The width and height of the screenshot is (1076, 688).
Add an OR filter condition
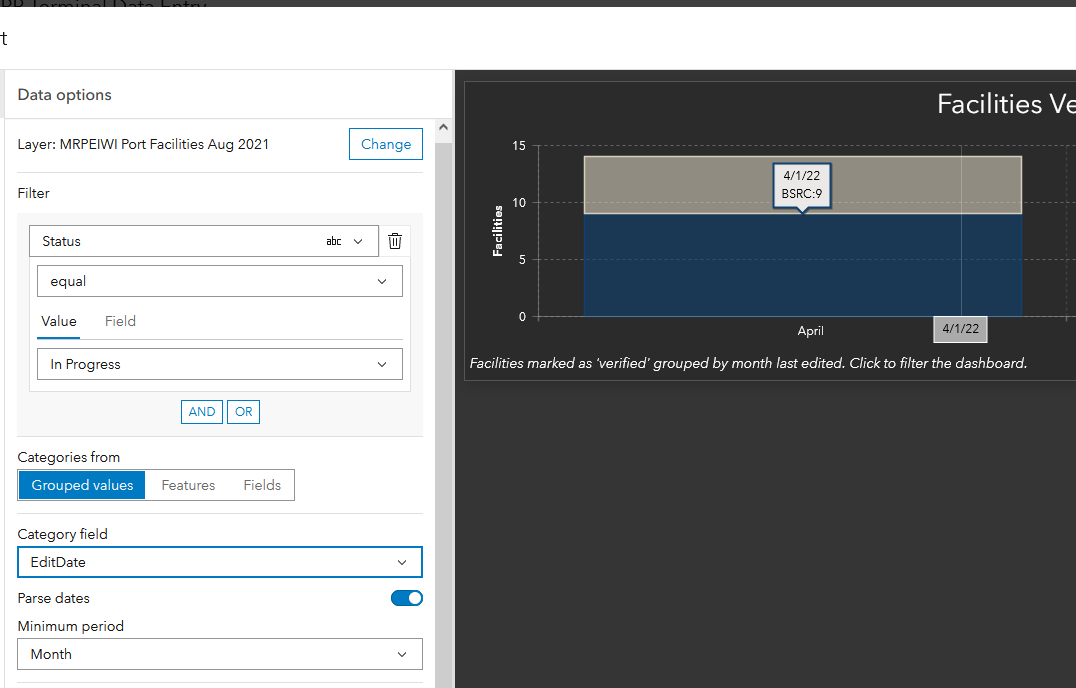click(243, 411)
